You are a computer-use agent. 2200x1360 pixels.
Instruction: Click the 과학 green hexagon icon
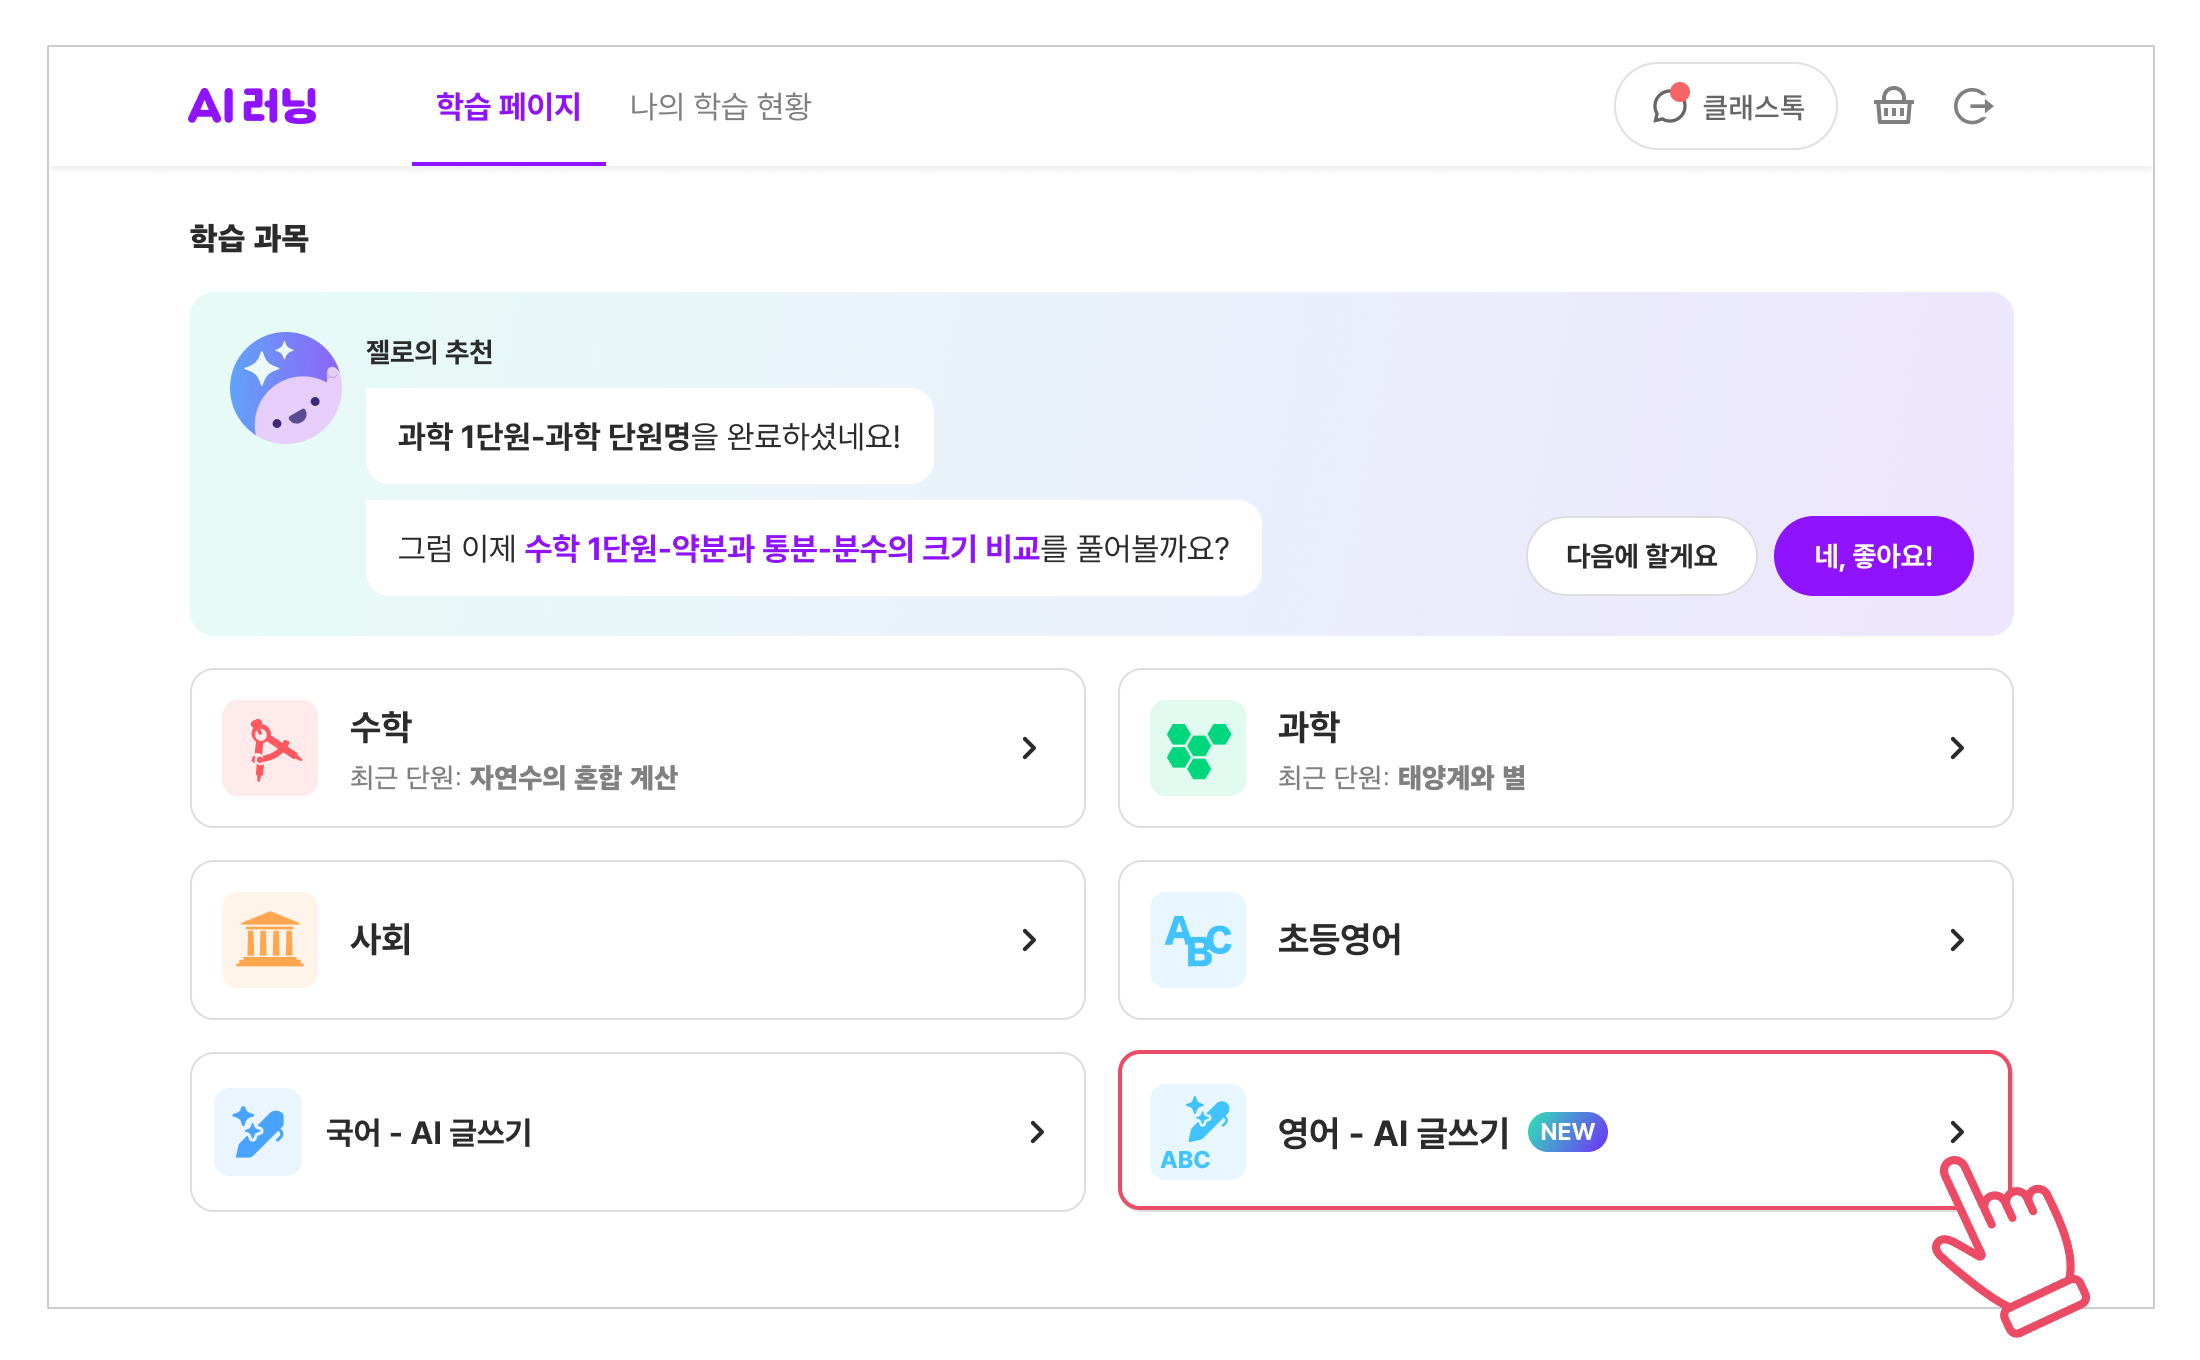(1198, 748)
